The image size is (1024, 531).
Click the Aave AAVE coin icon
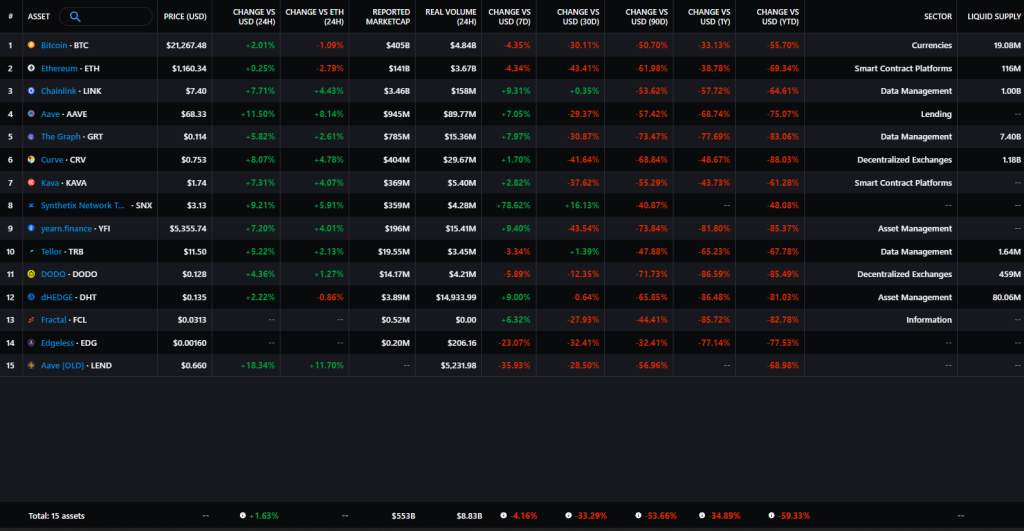(31, 114)
